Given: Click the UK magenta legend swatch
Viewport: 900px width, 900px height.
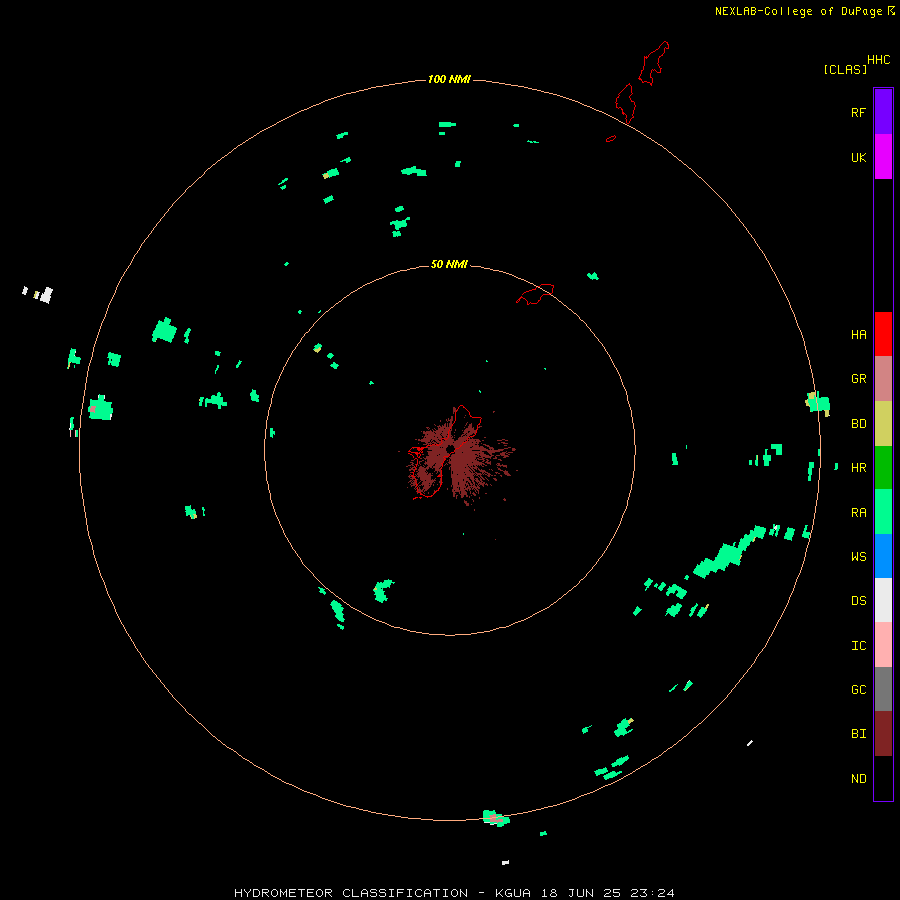Looking at the screenshot, I should [x=883, y=157].
